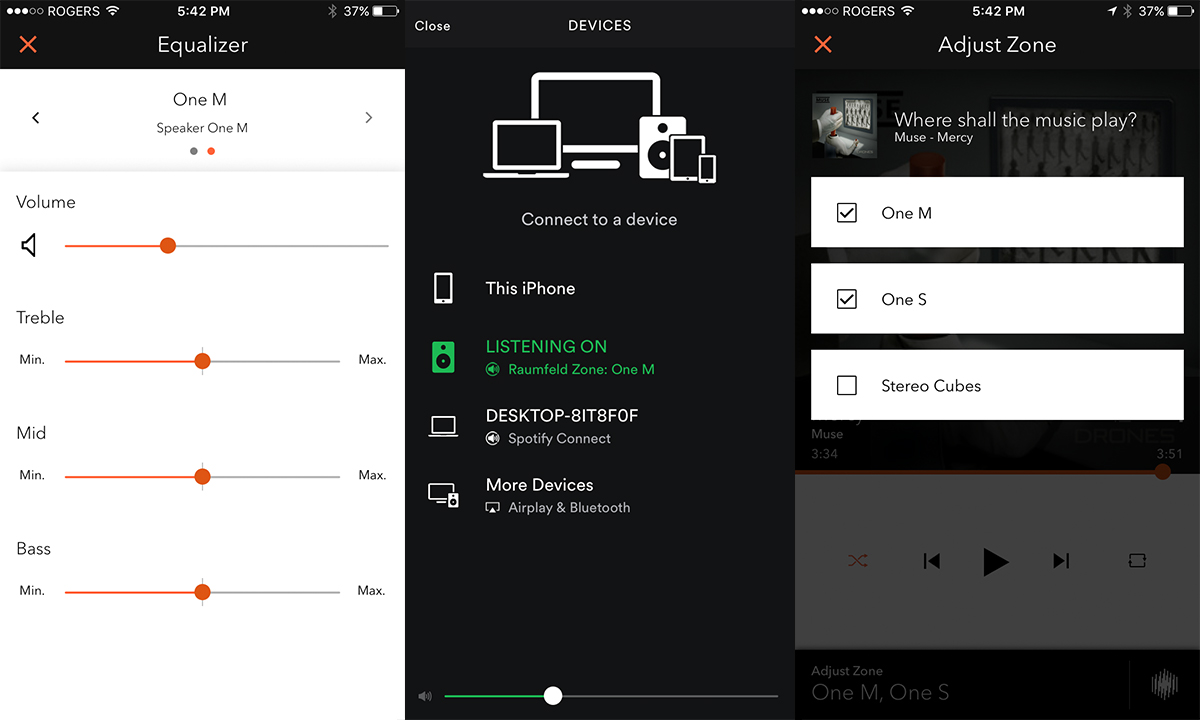
Task: Tap the waveform now-playing icon
Action: 1164,684
